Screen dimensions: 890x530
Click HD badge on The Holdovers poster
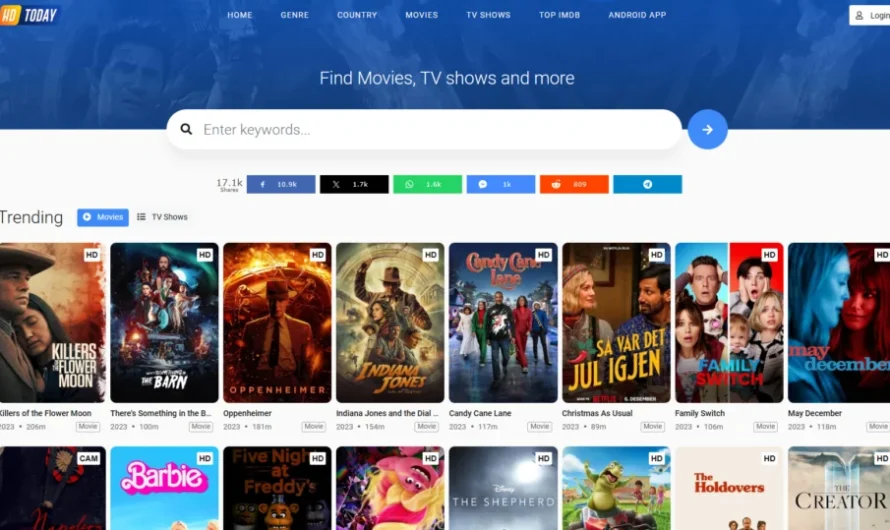click(769, 459)
